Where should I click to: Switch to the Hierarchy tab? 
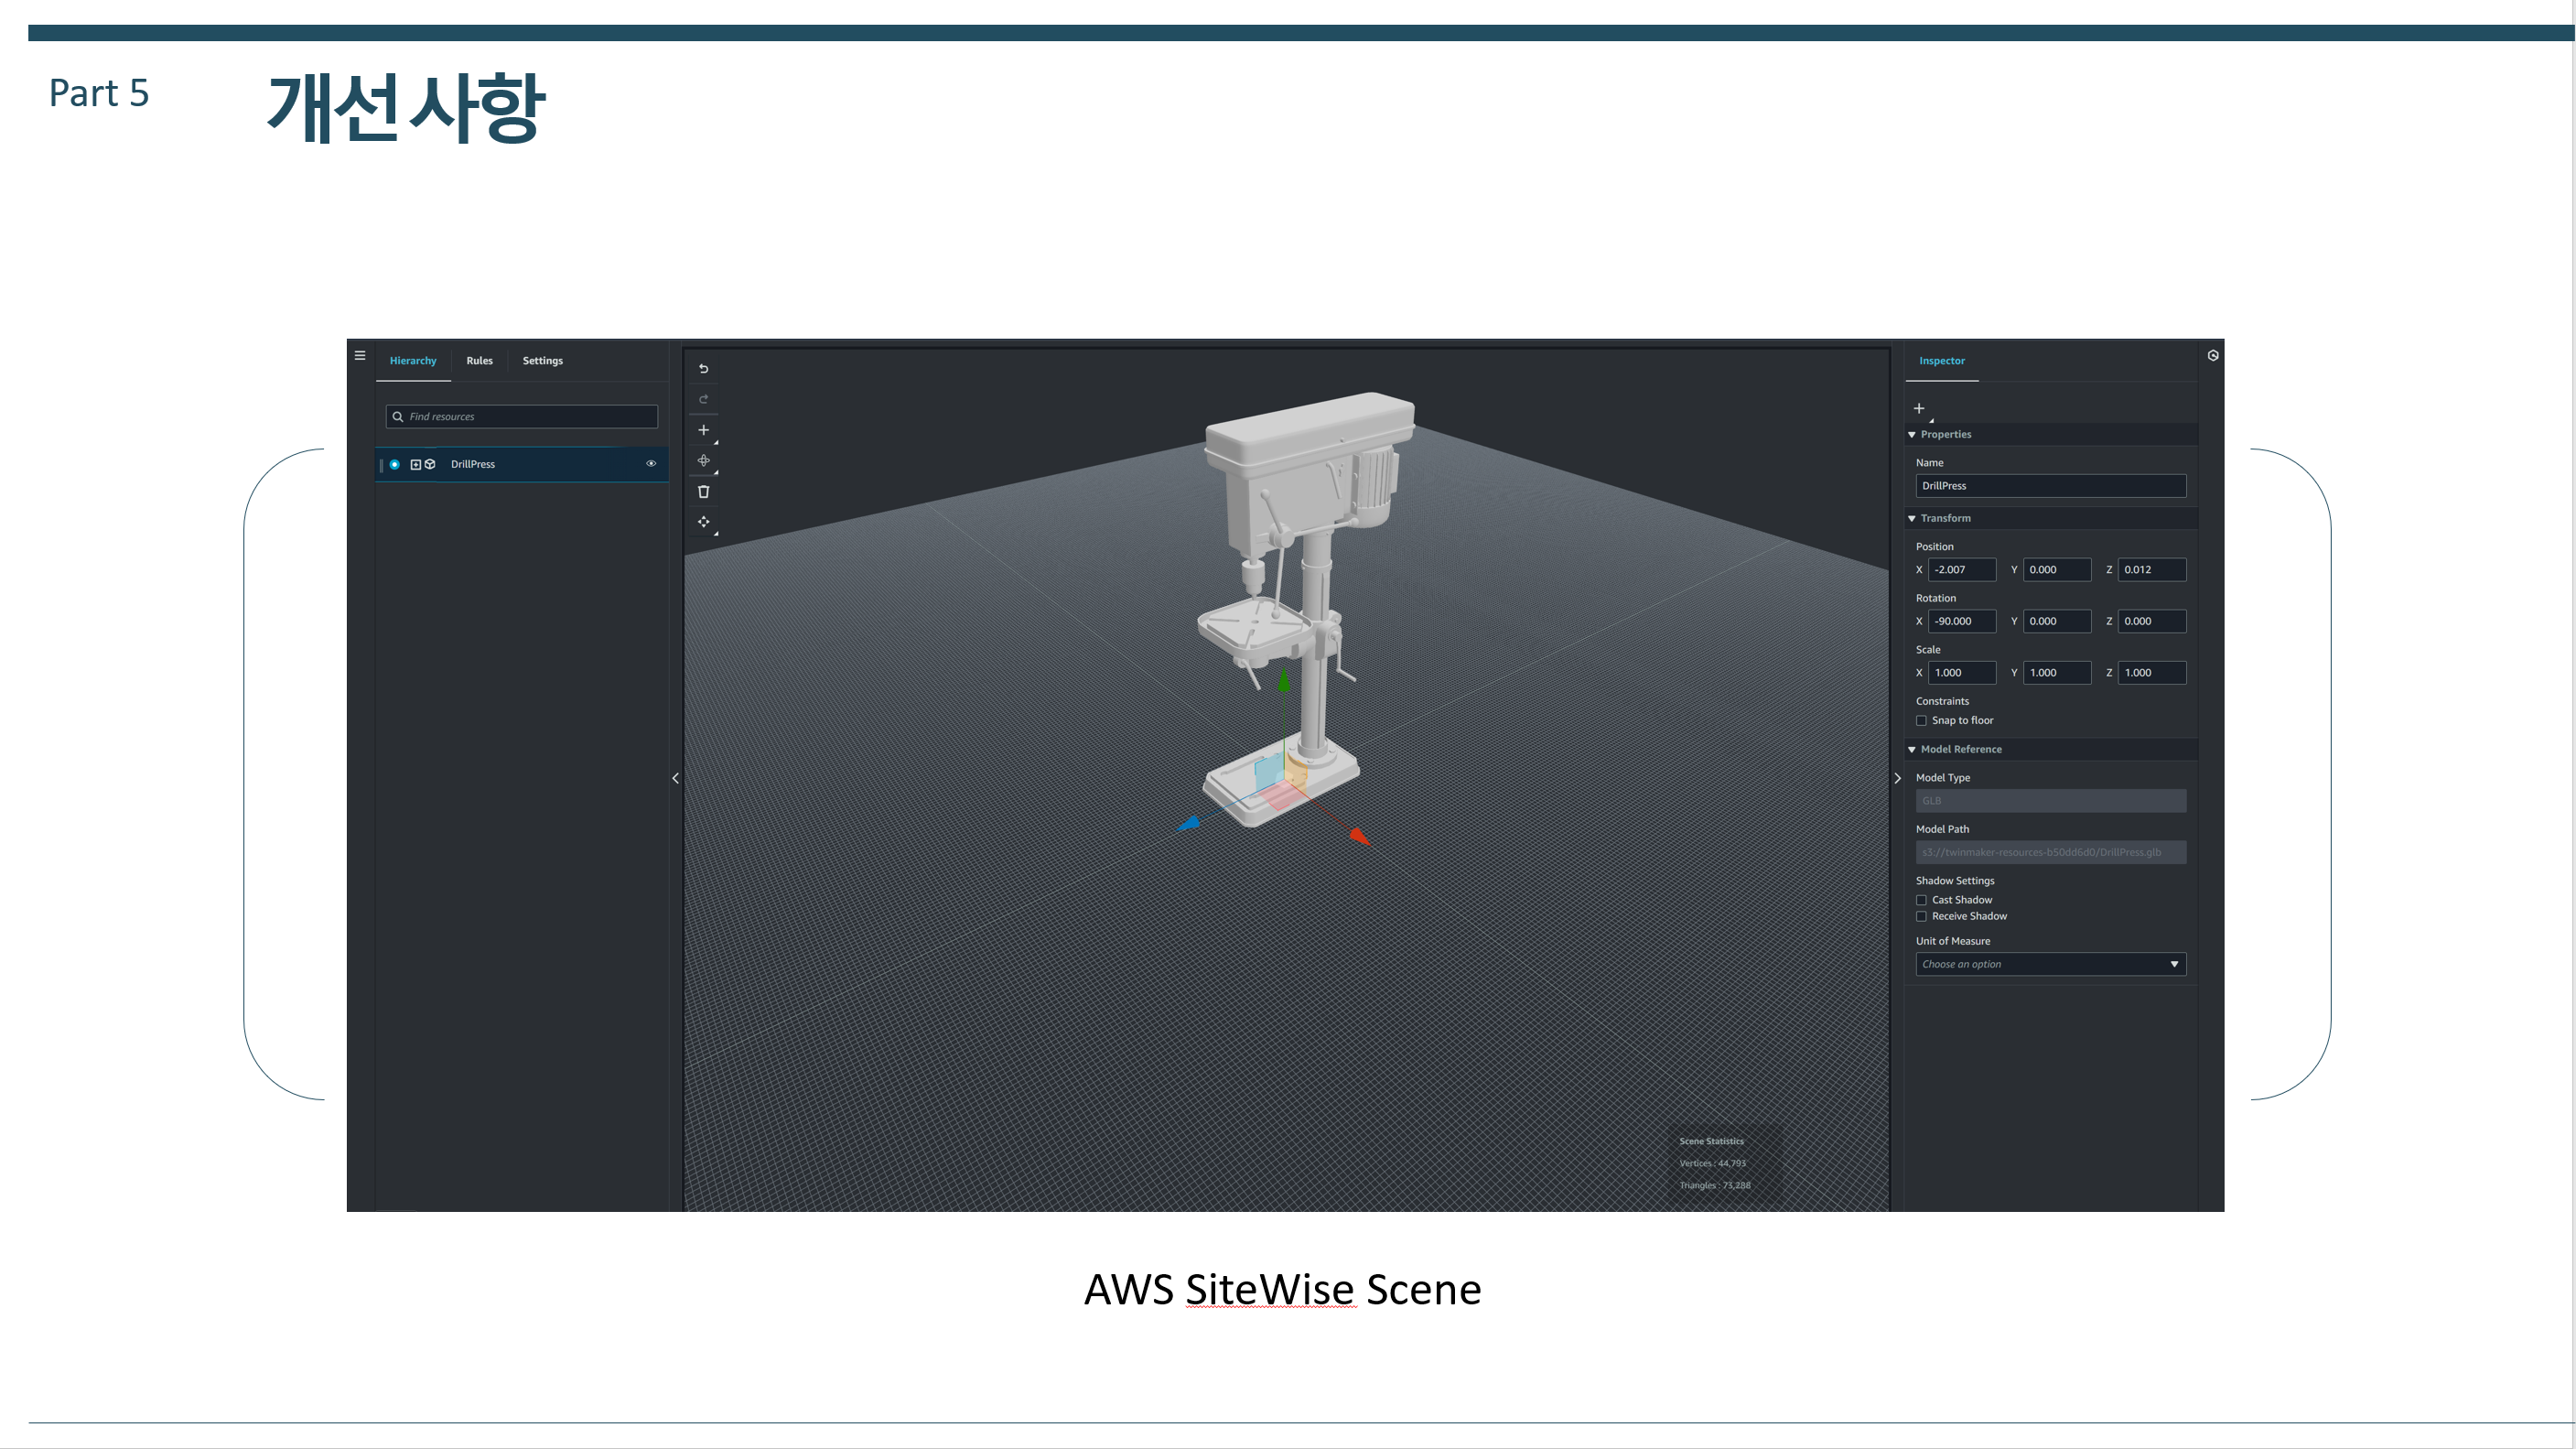(x=413, y=361)
